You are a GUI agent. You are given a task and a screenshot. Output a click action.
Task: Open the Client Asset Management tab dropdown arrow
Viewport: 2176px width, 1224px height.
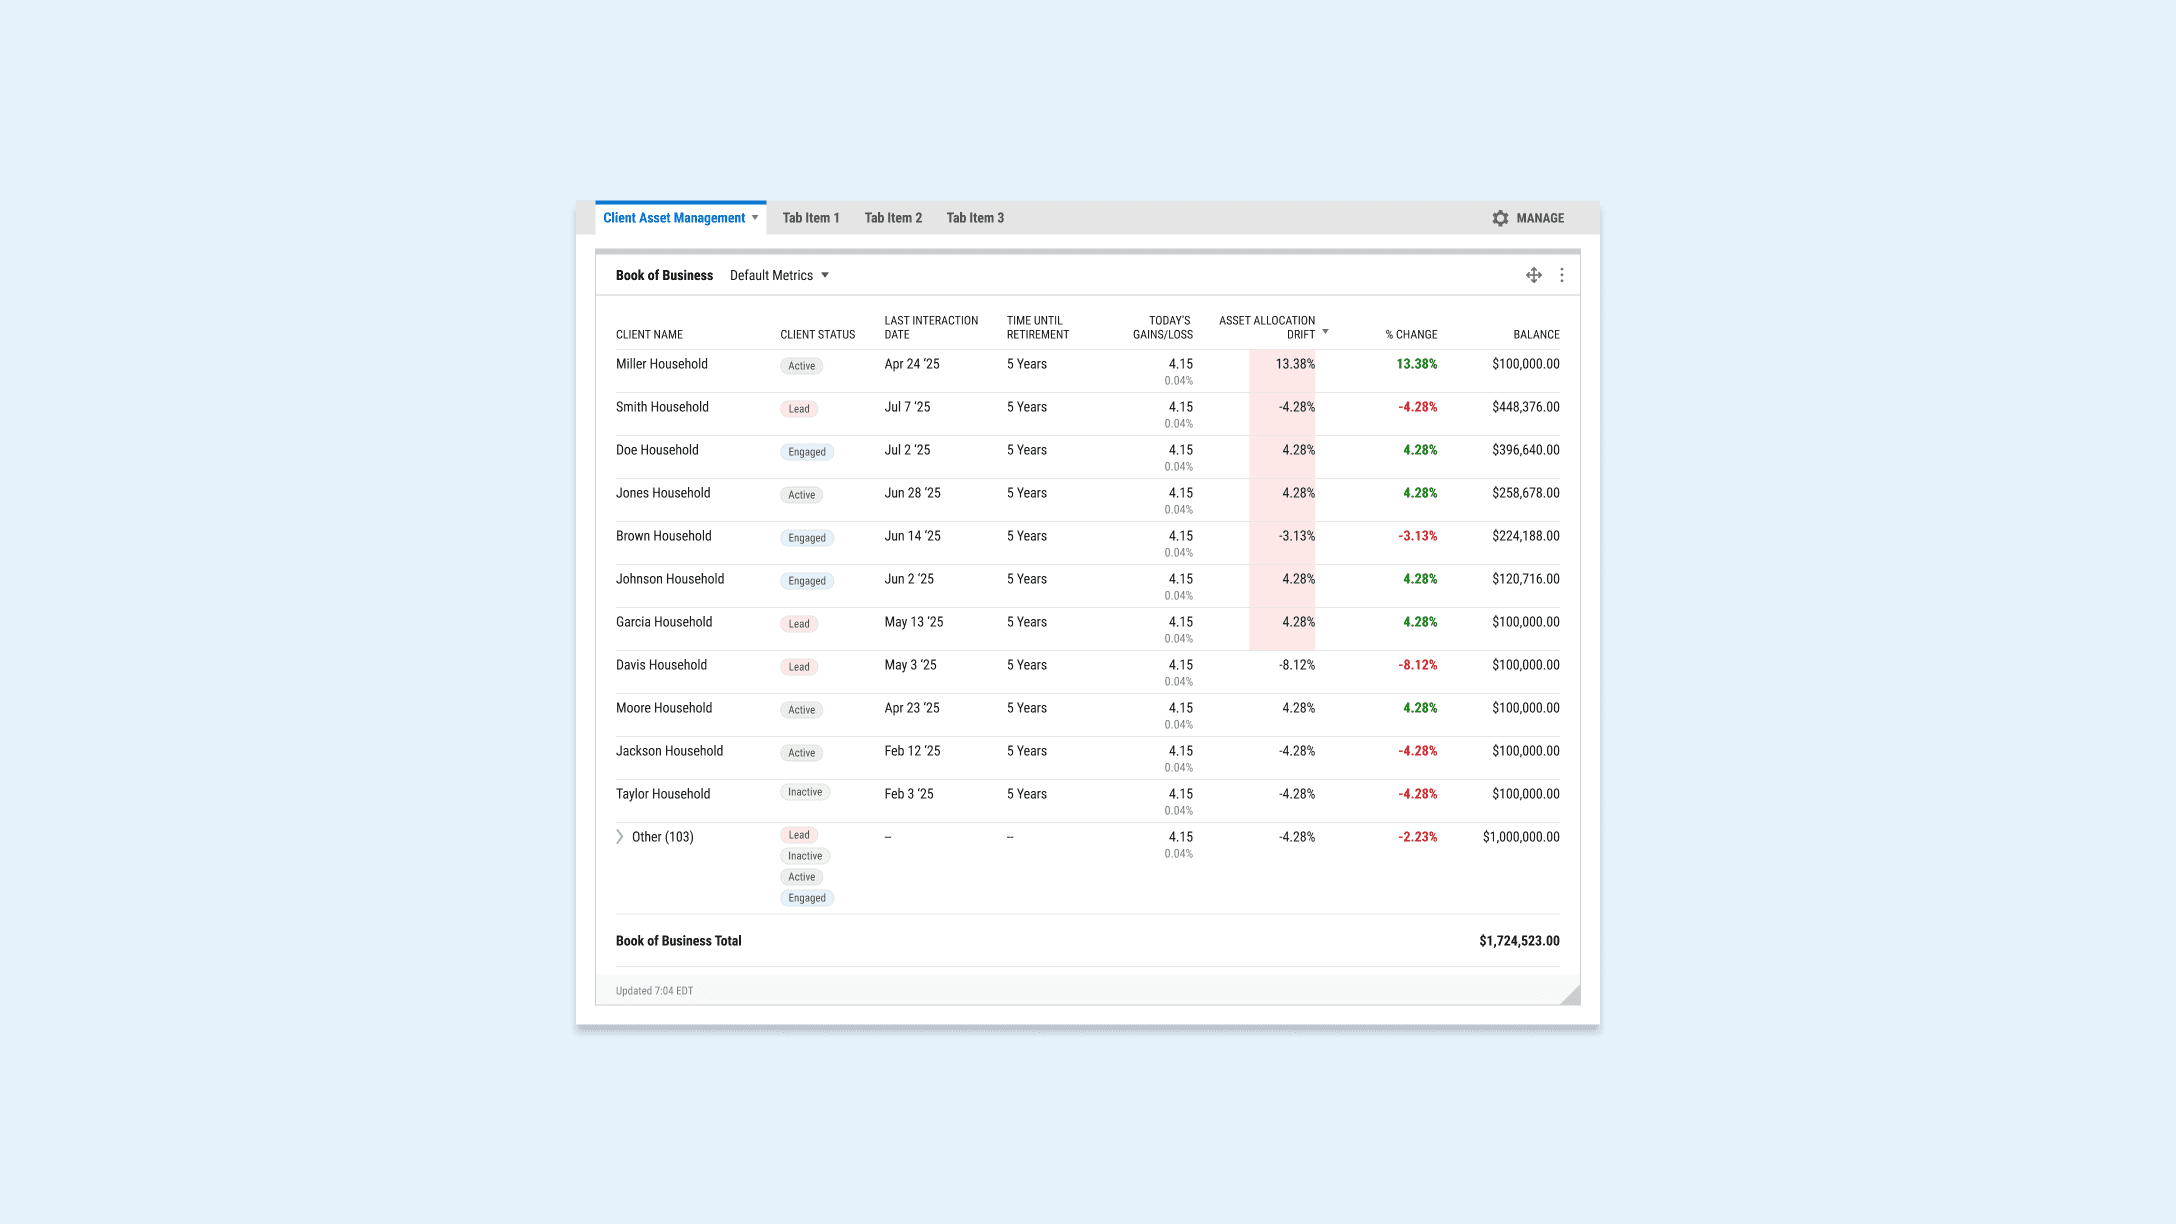pyautogui.click(x=755, y=218)
